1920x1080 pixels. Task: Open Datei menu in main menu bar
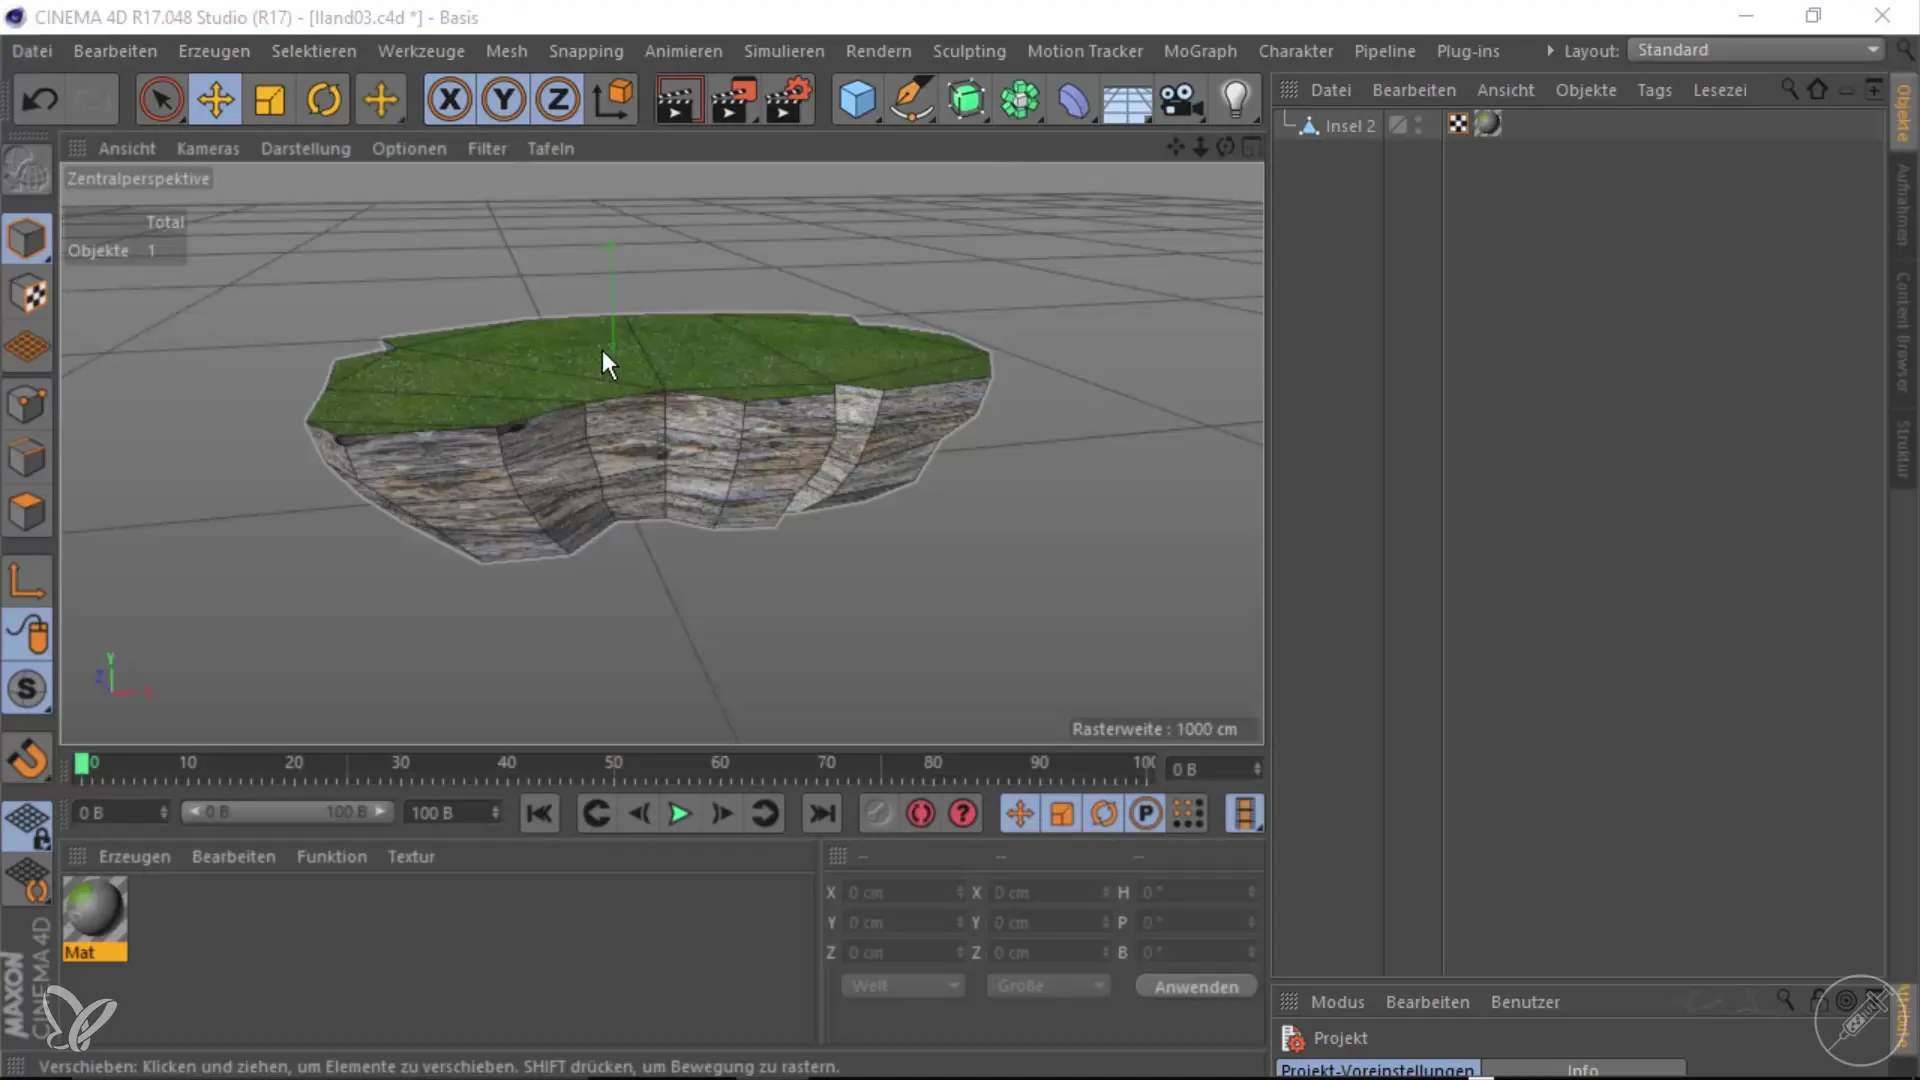[x=32, y=51]
